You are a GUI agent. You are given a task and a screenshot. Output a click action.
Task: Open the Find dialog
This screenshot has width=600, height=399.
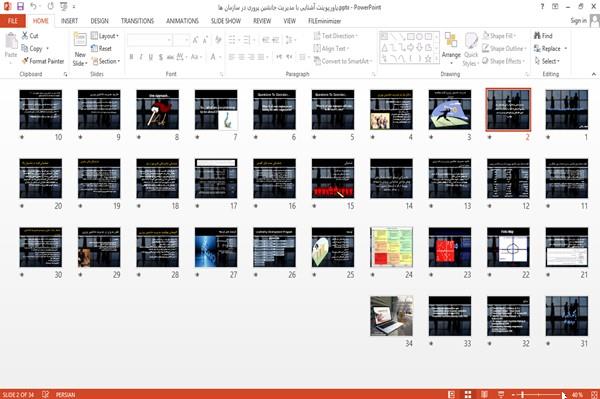pyautogui.click(x=543, y=36)
